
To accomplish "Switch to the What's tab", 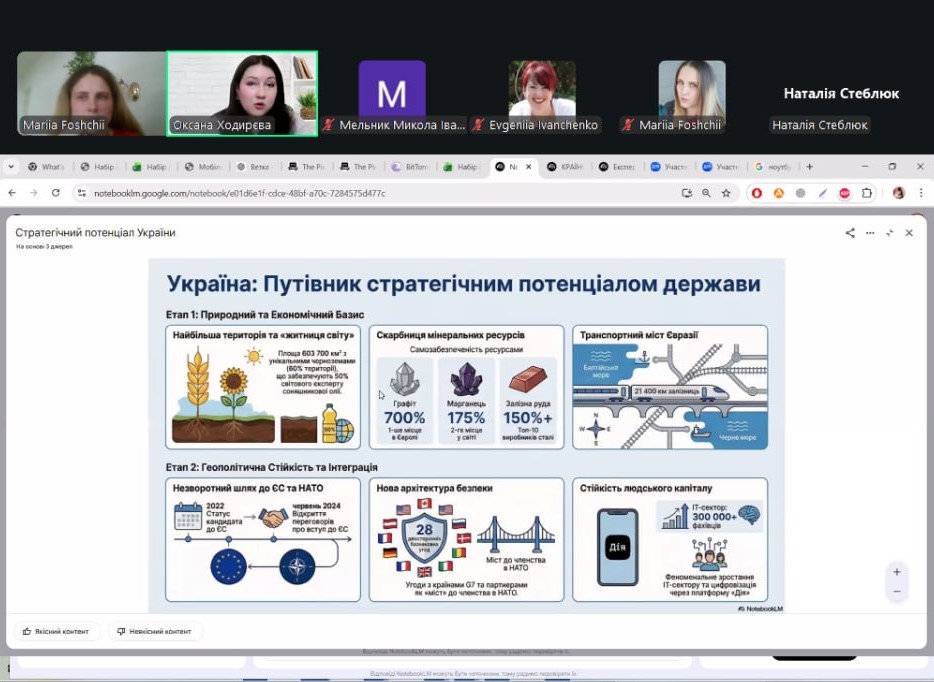I will pos(46,167).
